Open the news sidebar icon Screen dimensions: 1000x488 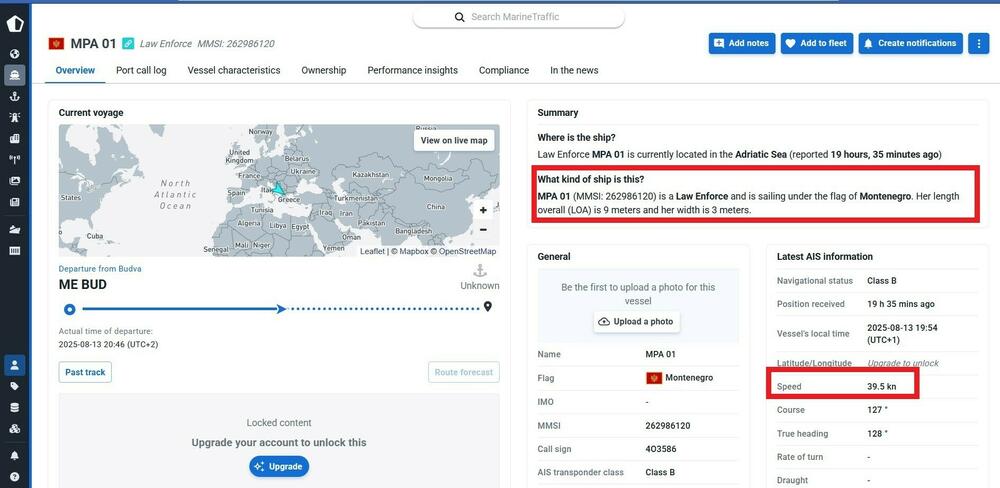(x=15, y=202)
